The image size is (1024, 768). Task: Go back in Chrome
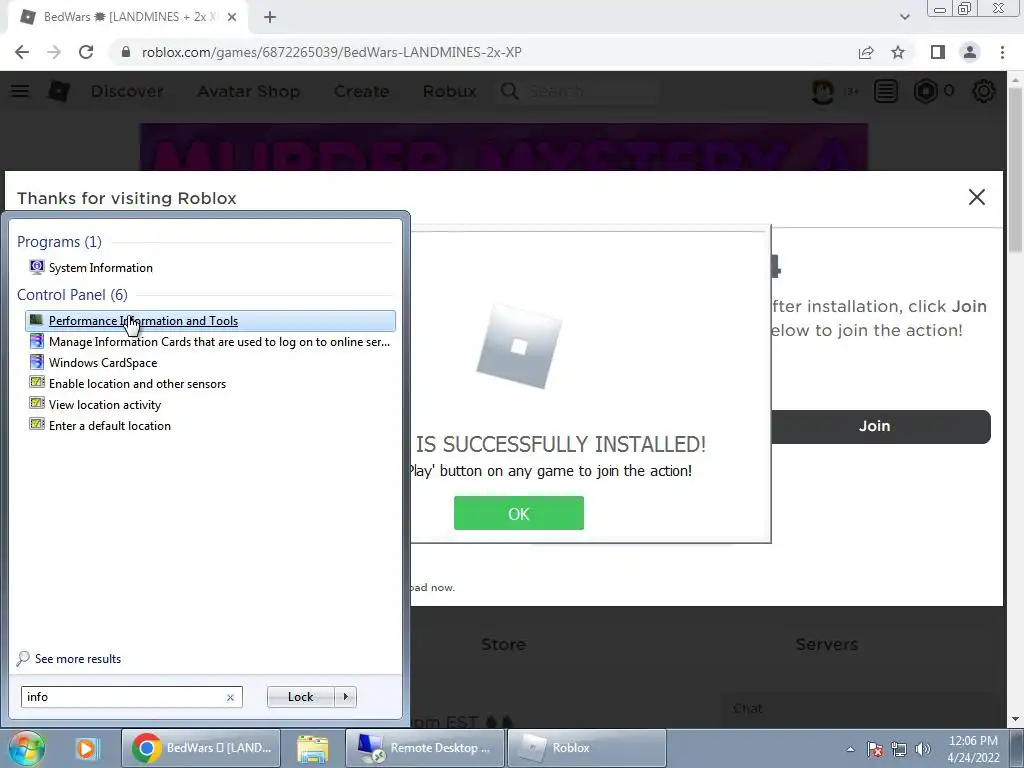22,52
